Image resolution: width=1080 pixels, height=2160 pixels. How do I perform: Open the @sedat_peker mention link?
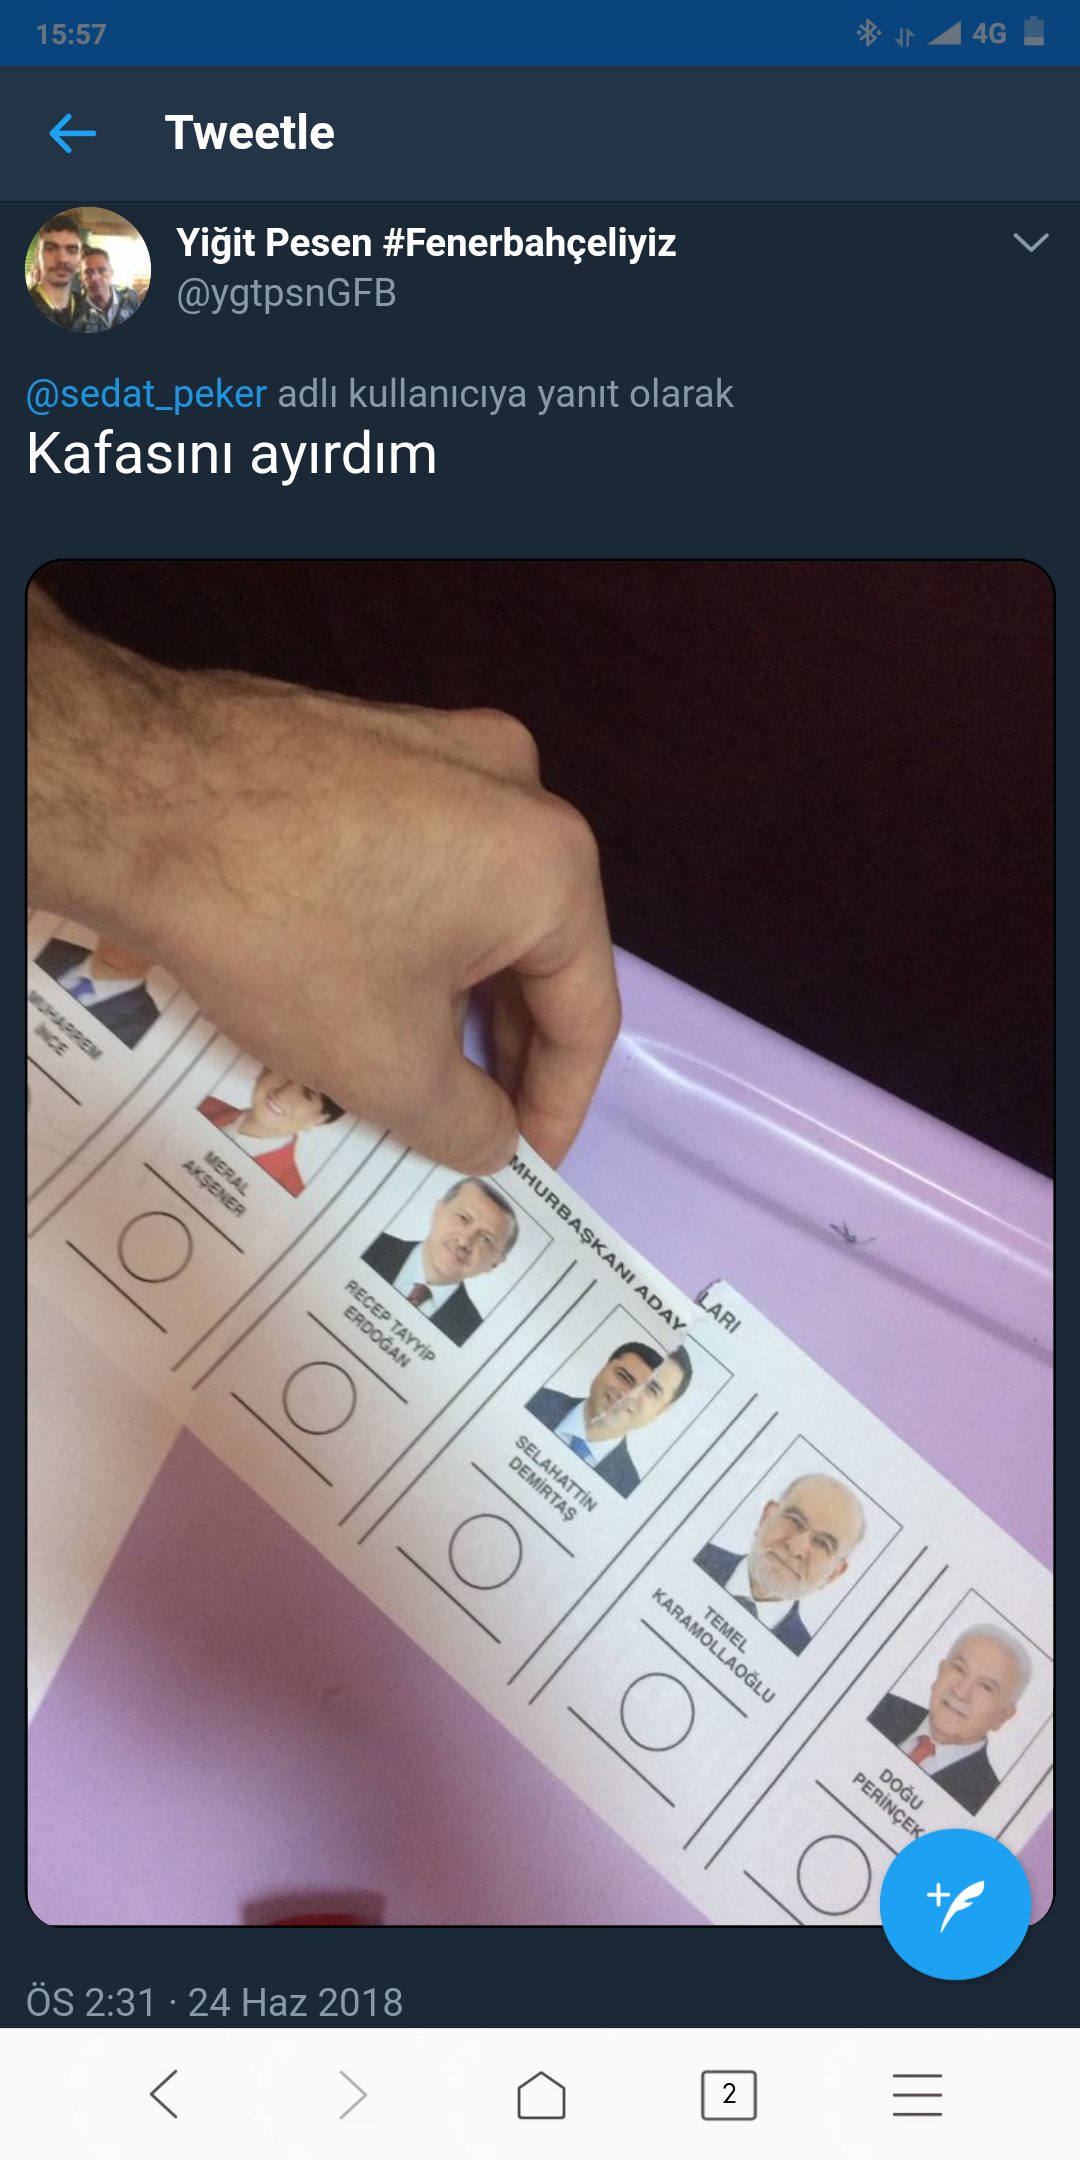point(146,394)
